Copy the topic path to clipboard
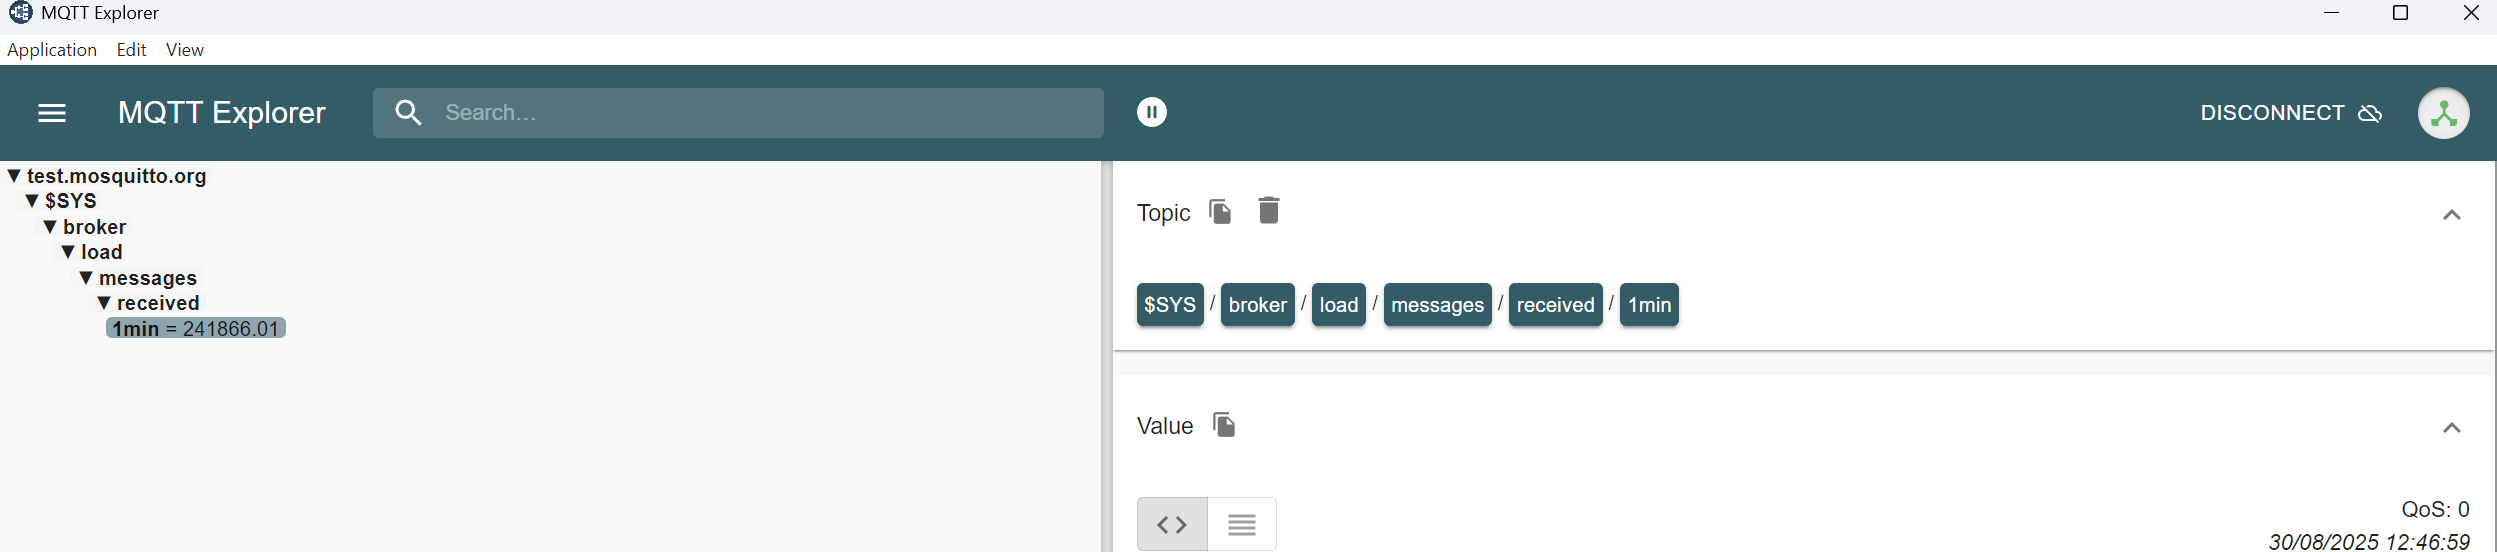Image resolution: width=2497 pixels, height=552 pixels. pos(1220,211)
